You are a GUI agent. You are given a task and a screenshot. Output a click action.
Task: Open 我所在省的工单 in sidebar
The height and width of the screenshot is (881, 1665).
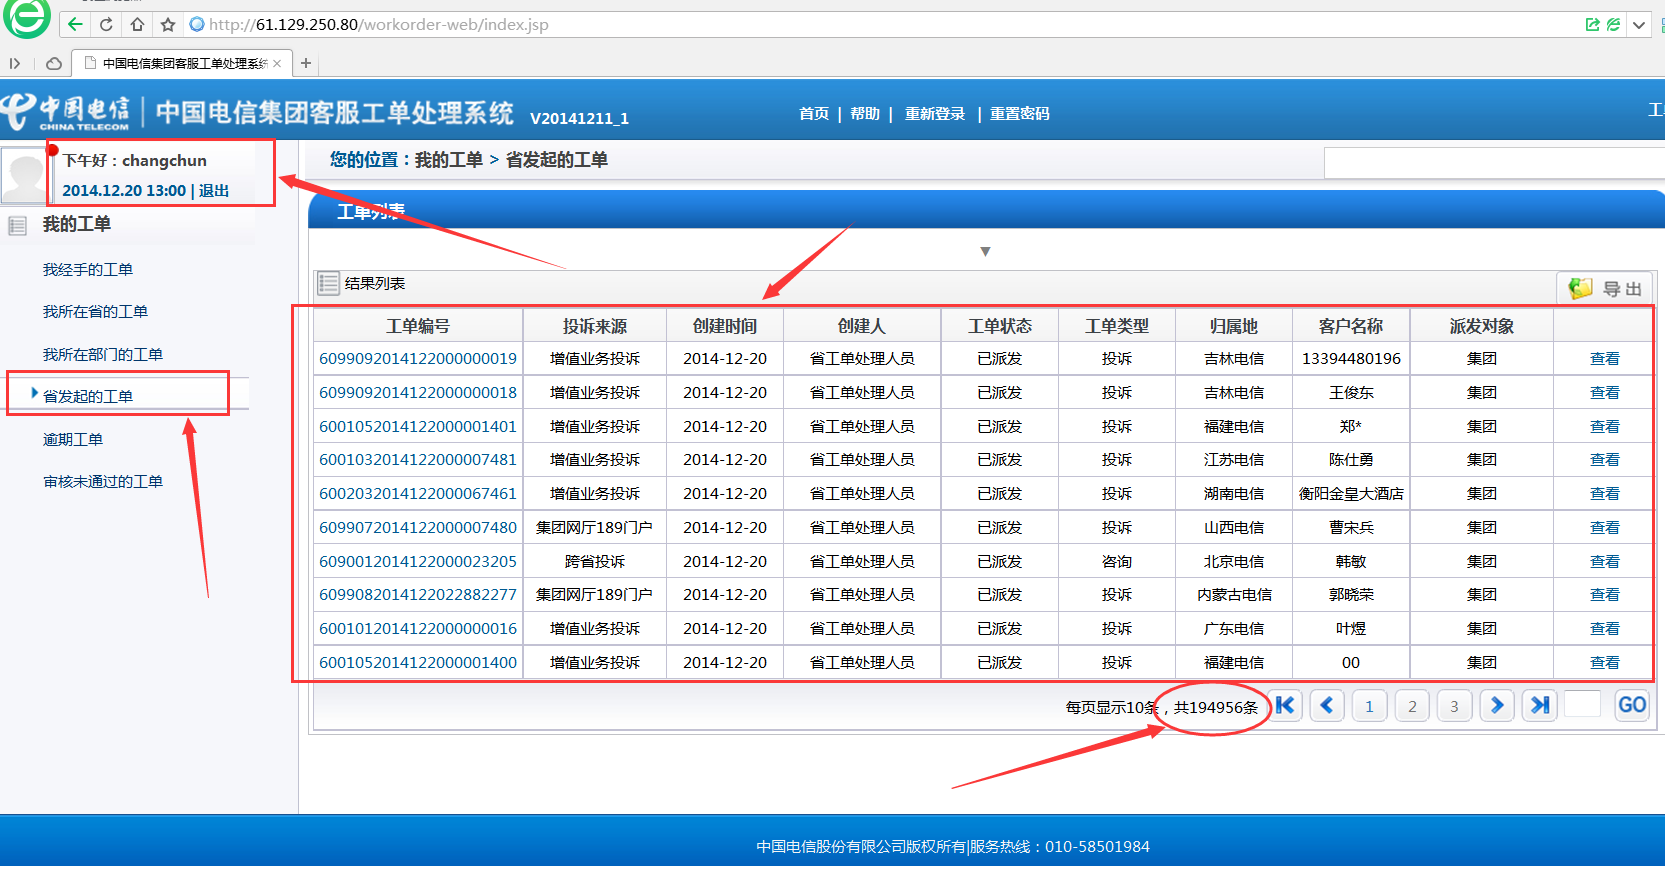[x=95, y=311]
